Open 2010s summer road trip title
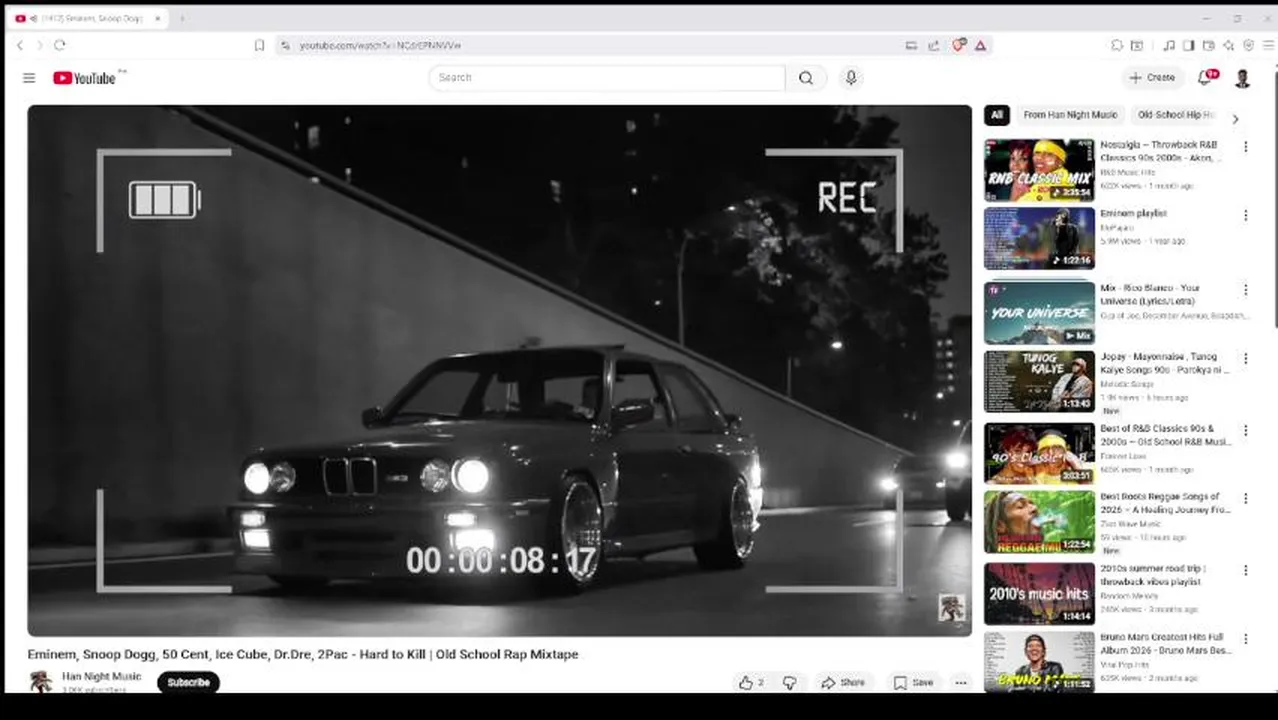The width and height of the screenshot is (1278, 720). tap(1153, 575)
